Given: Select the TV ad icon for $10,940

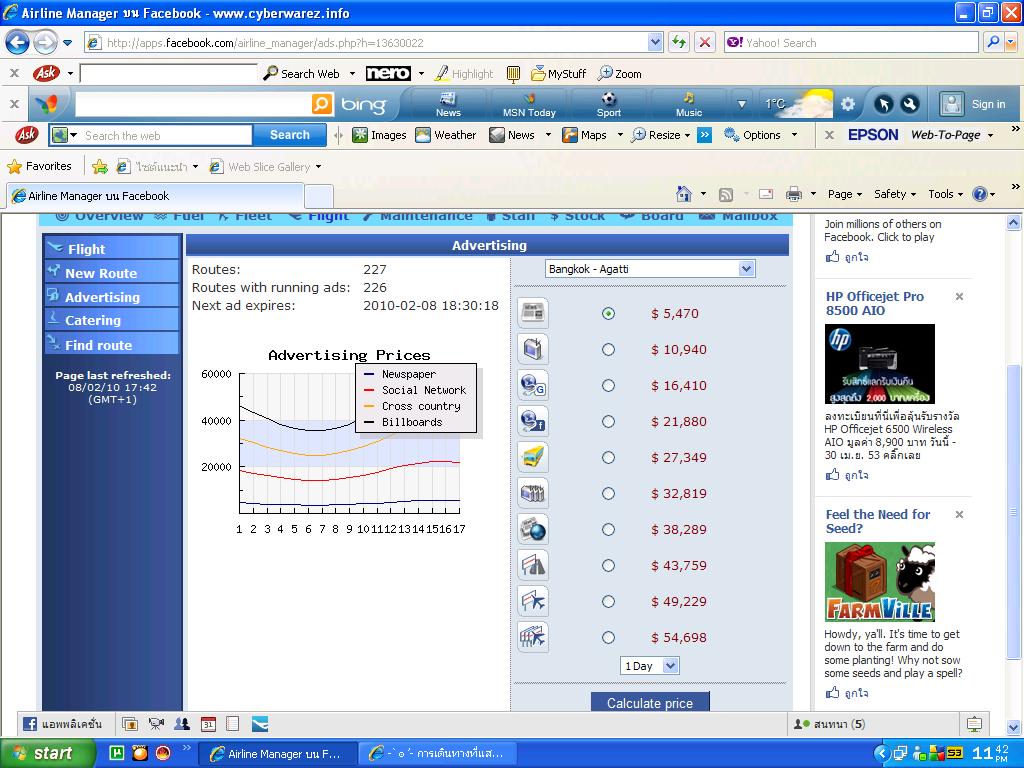Looking at the screenshot, I should coord(533,349).
